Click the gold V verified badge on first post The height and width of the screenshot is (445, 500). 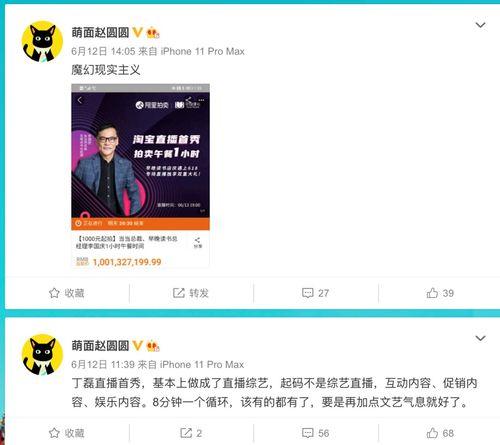137,32
